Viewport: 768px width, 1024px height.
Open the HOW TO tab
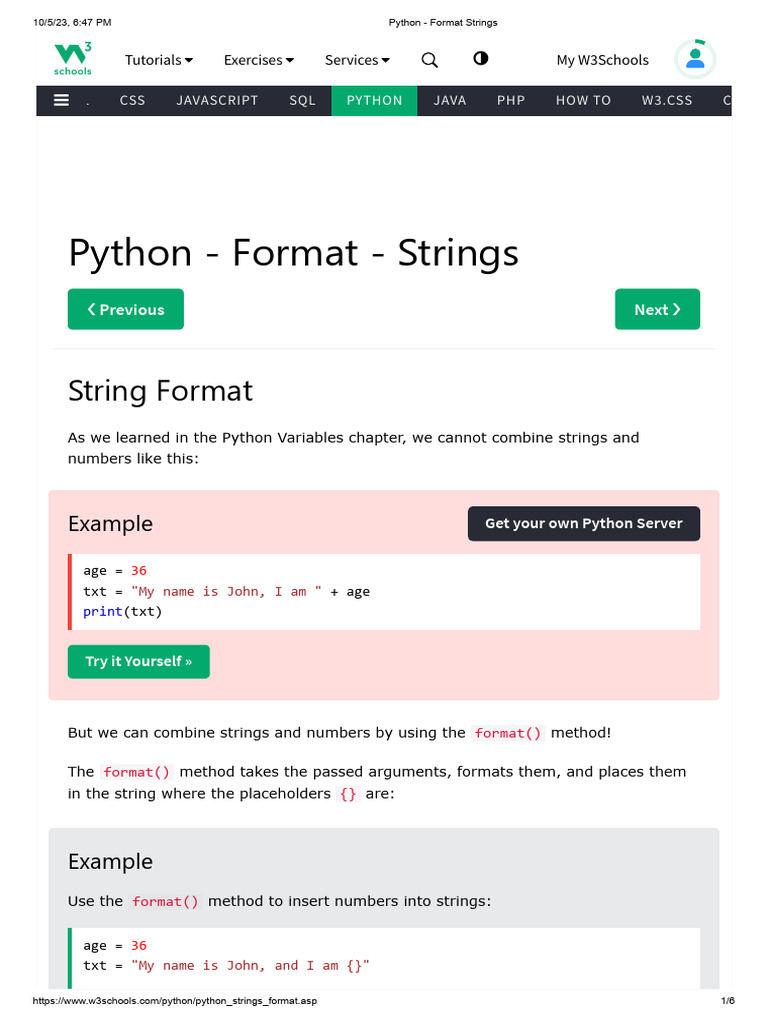(x=583, y=100)
